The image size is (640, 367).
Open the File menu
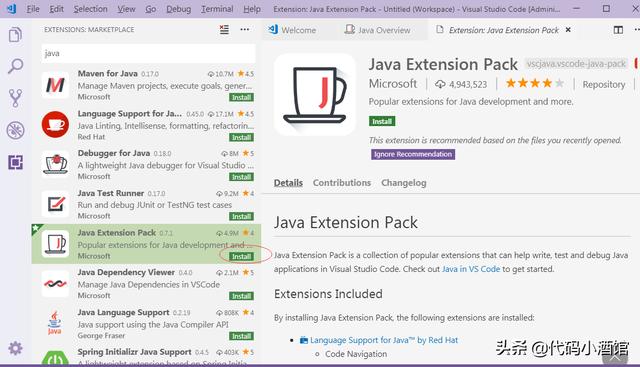33,9
